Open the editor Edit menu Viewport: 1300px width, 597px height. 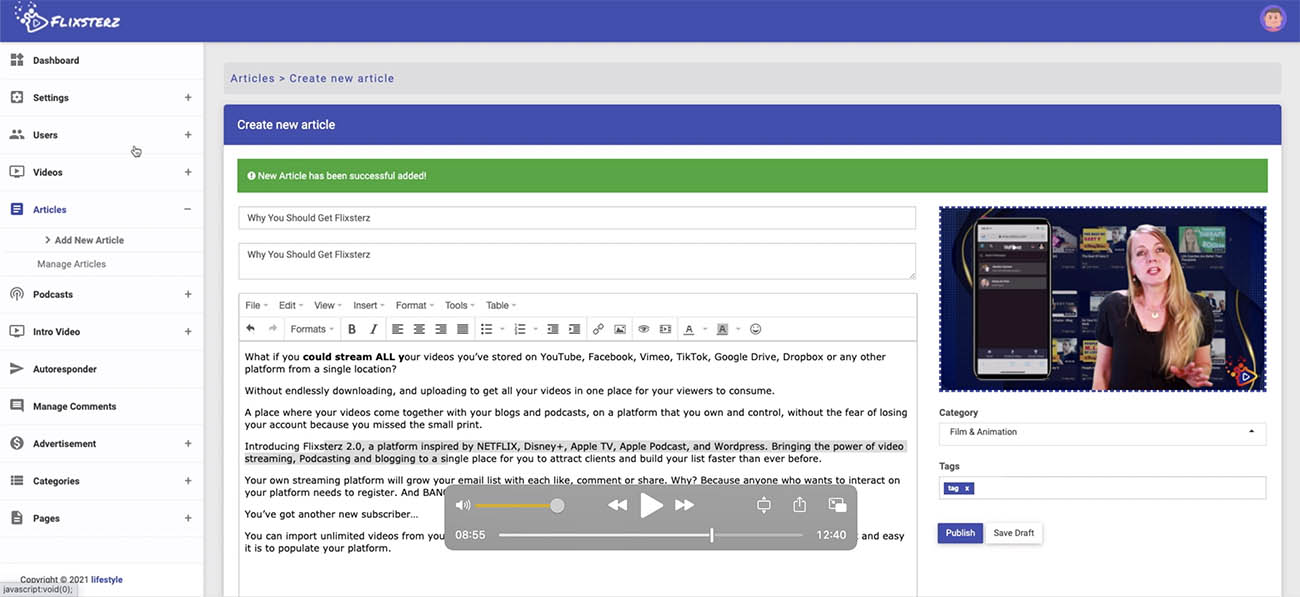[290, 305]
